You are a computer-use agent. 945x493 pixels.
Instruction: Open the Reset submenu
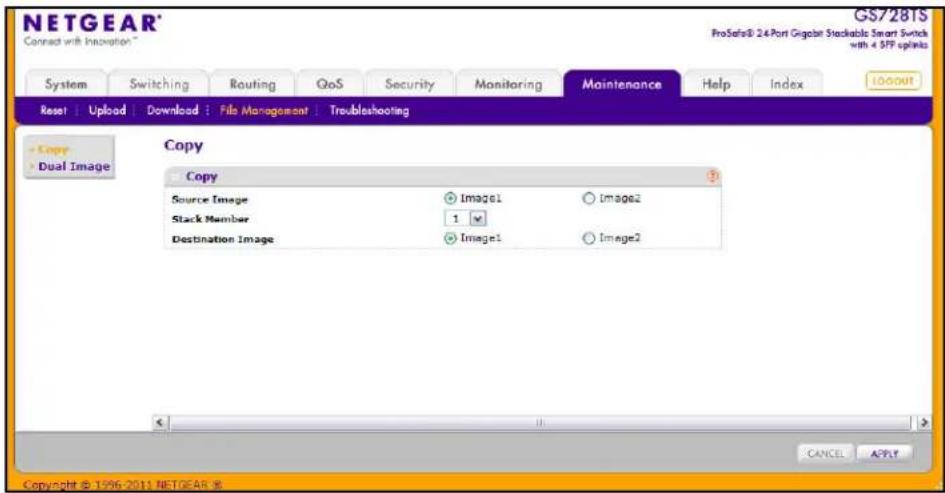point(53,110)
